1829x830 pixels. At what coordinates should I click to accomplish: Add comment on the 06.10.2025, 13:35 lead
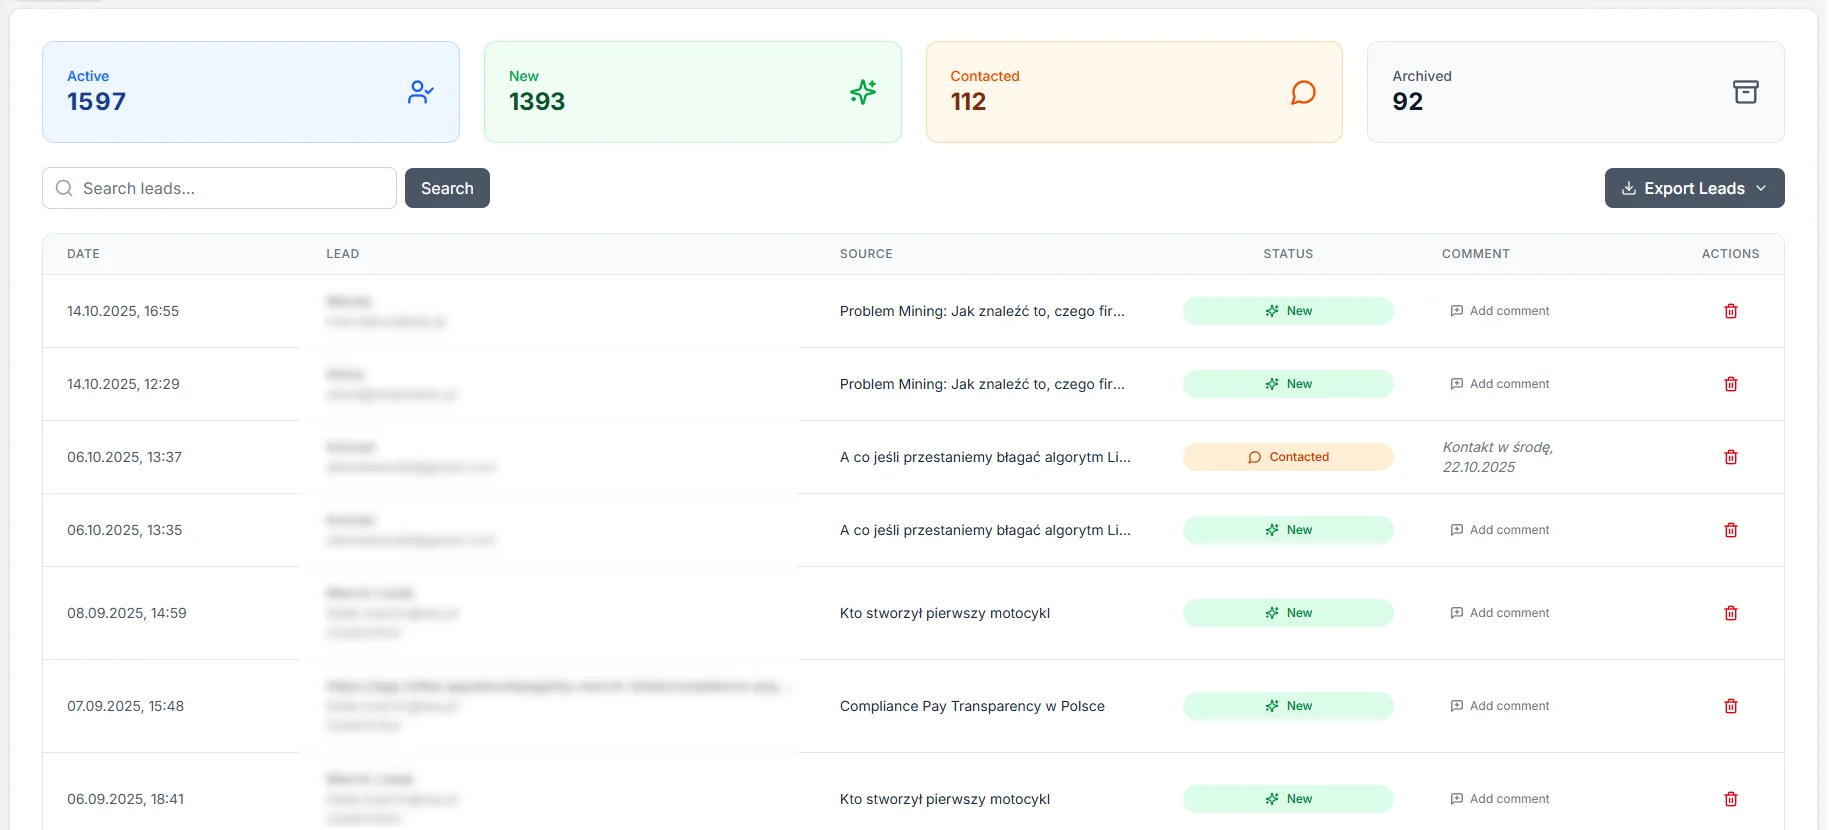coord(1499,530)
